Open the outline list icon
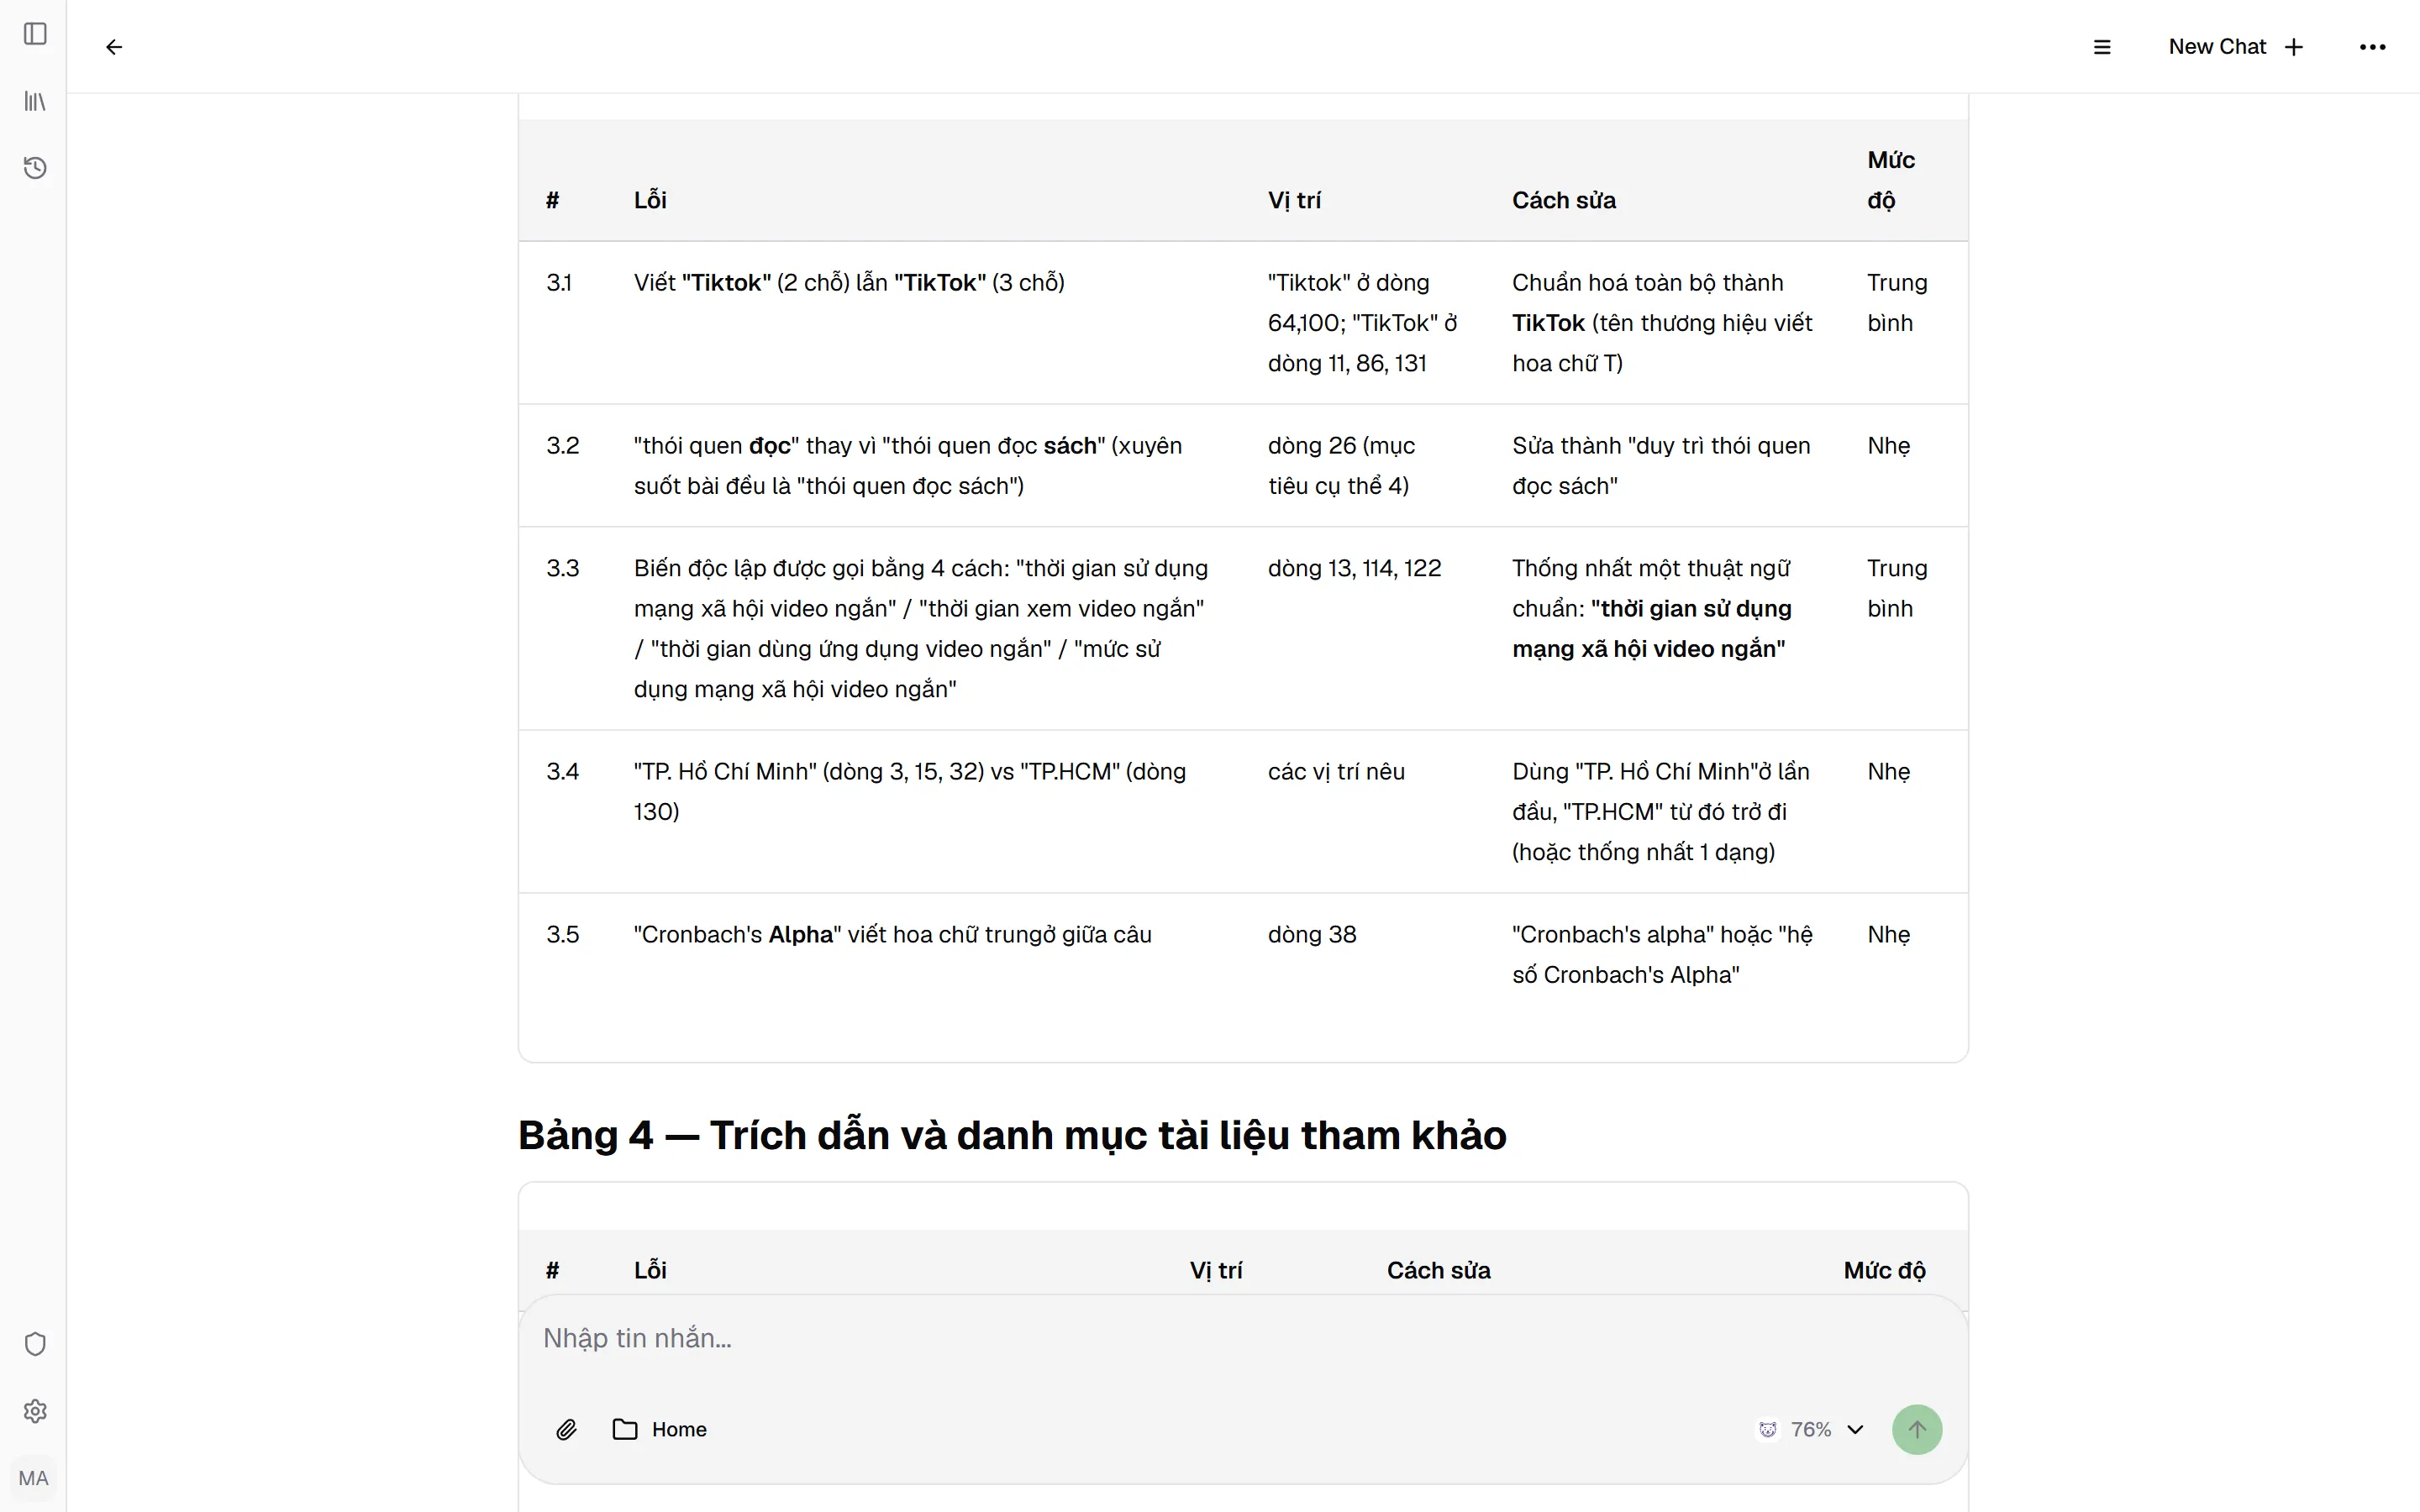The height and width of the screenshot is (1512, 2420). [x=2102, y=47]
